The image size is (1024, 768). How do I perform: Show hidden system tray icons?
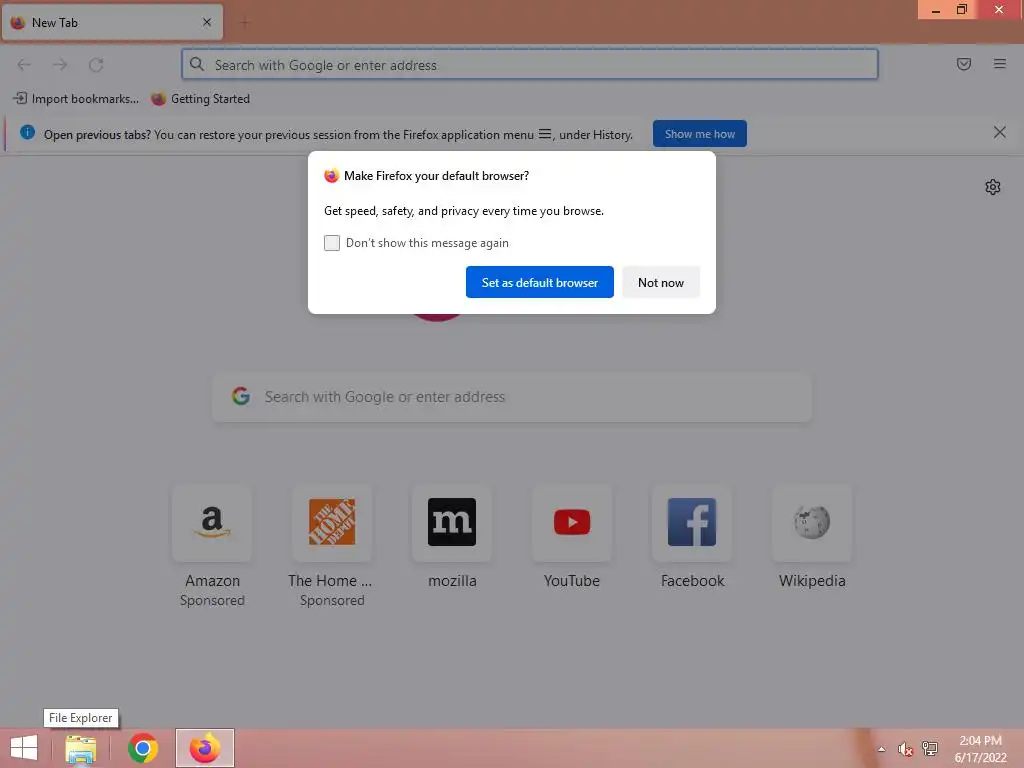(882, 749)
